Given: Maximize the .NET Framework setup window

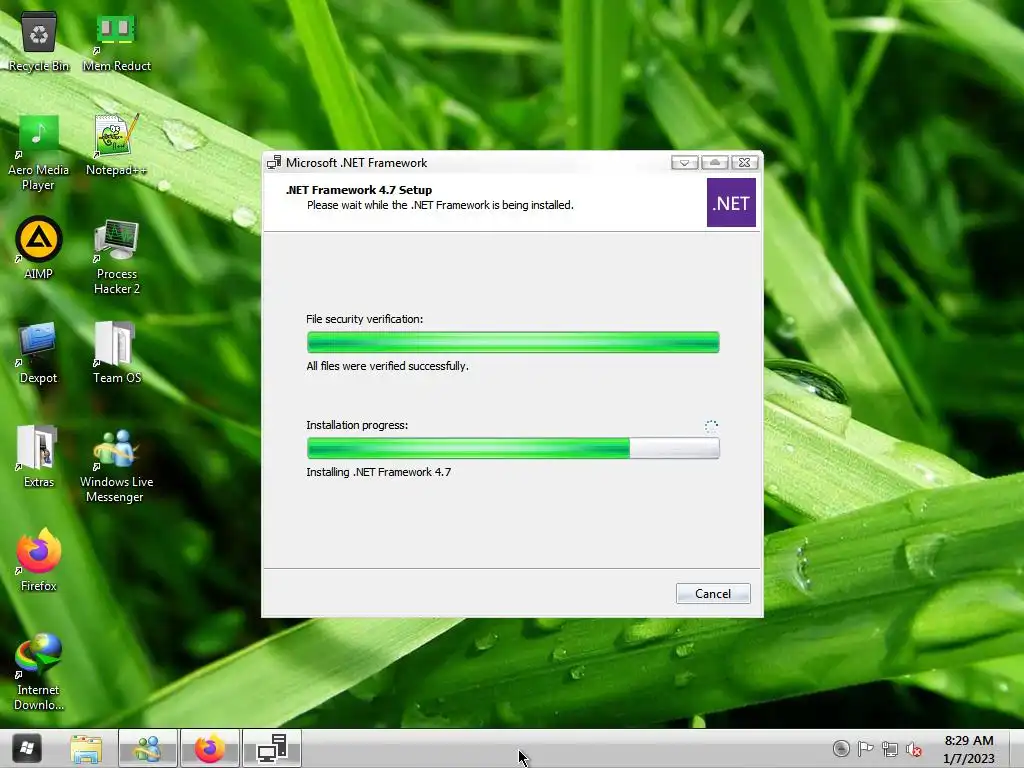Looking at the screenshot, I should (x=714, y=163).
